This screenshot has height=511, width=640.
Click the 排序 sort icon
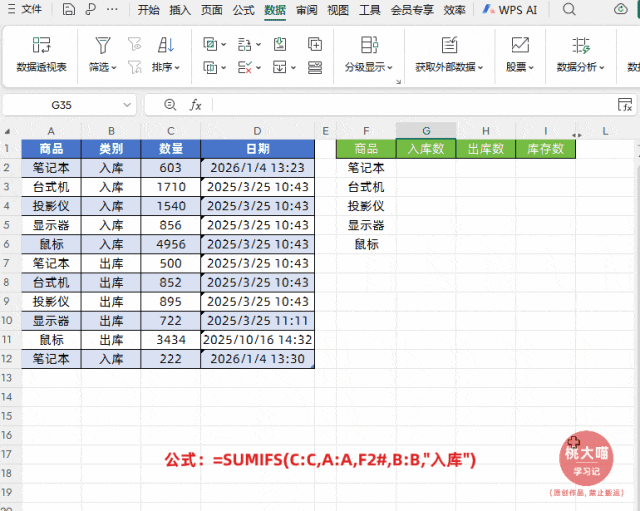(166, 45)
